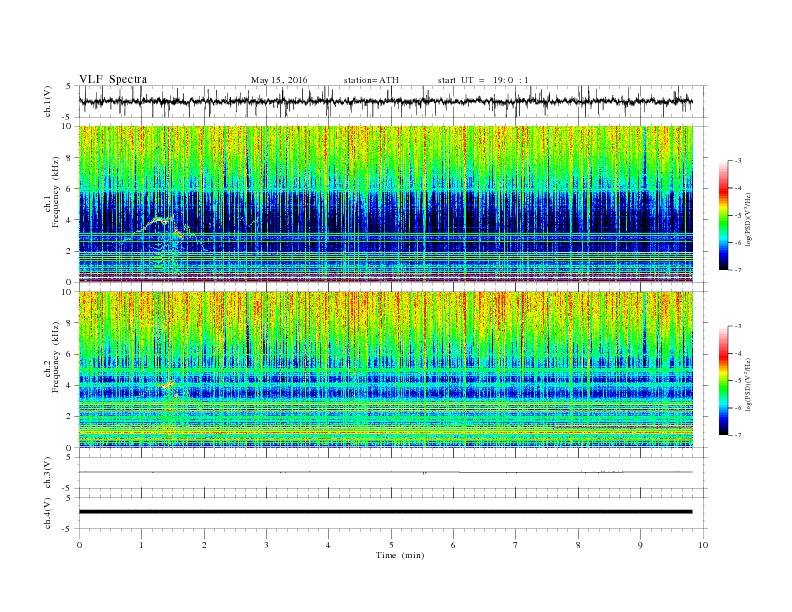Viewport: 792px width, 612px height.
Task: Click the "9" minute tick label
Action: [x=640, y=545]
